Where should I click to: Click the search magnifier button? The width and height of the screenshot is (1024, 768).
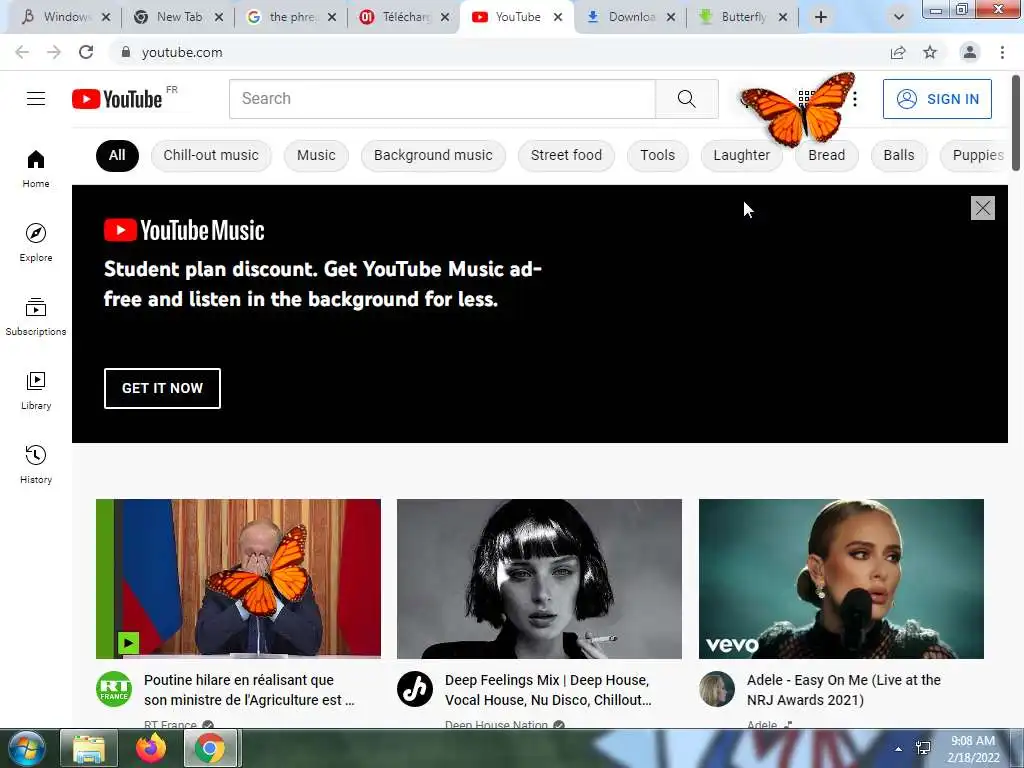coord(686,99)
